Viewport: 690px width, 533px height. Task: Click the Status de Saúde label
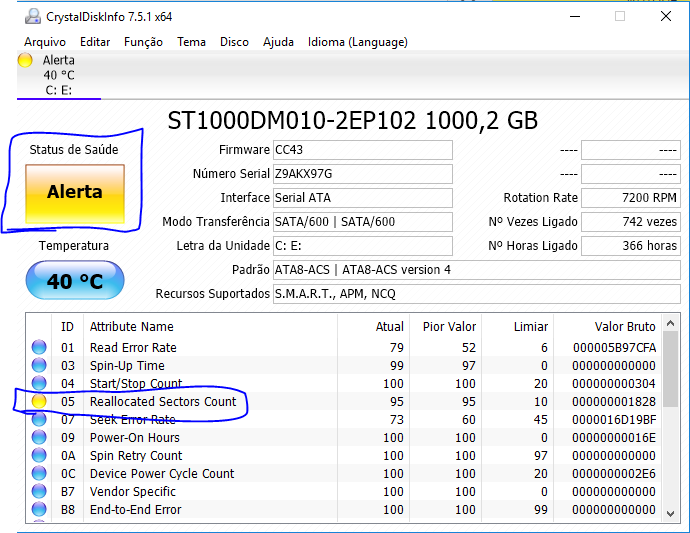74,150
